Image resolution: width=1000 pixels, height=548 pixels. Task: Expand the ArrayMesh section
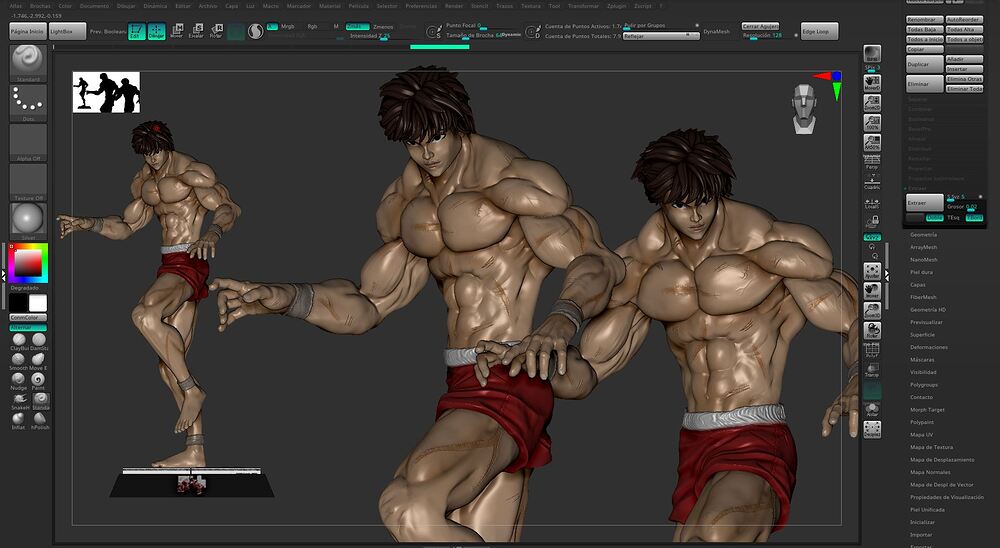pyautogui.click(x=923, y=247)
